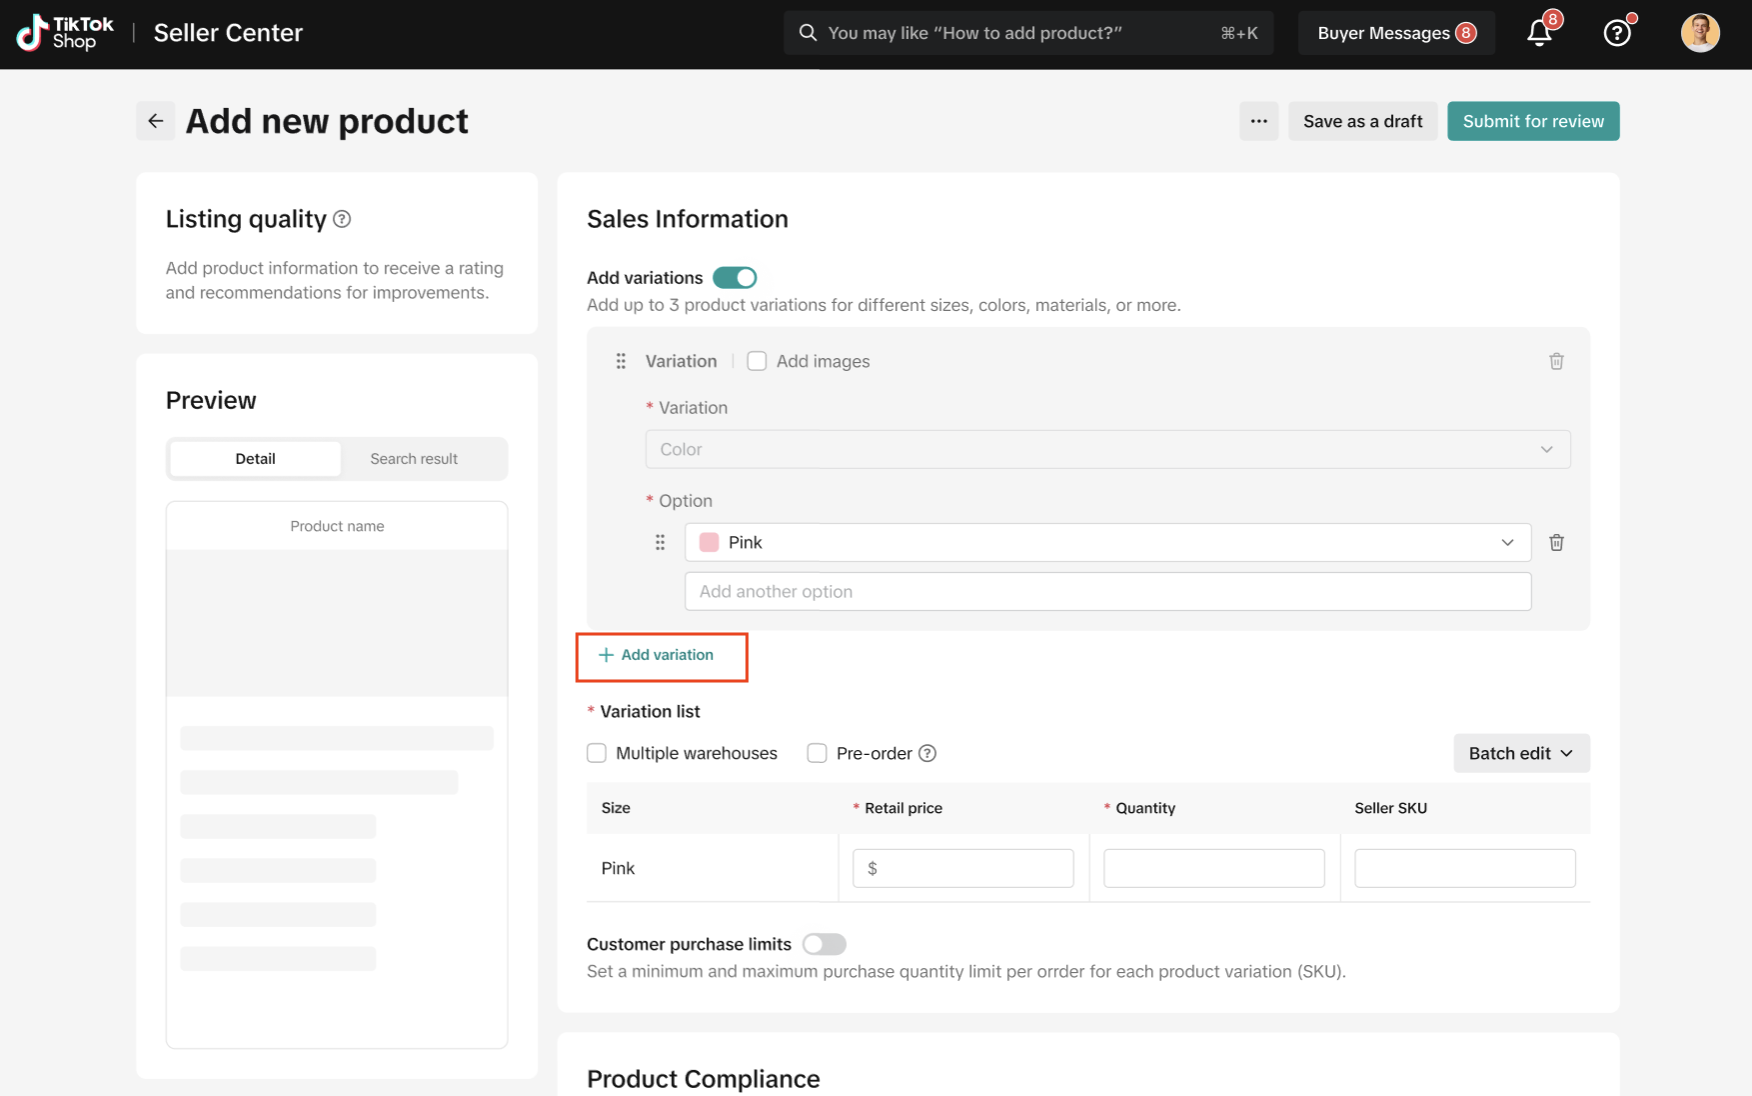Open the help question mark icon in header
Viewport: 1752px width, 1096px height.
1616,34
